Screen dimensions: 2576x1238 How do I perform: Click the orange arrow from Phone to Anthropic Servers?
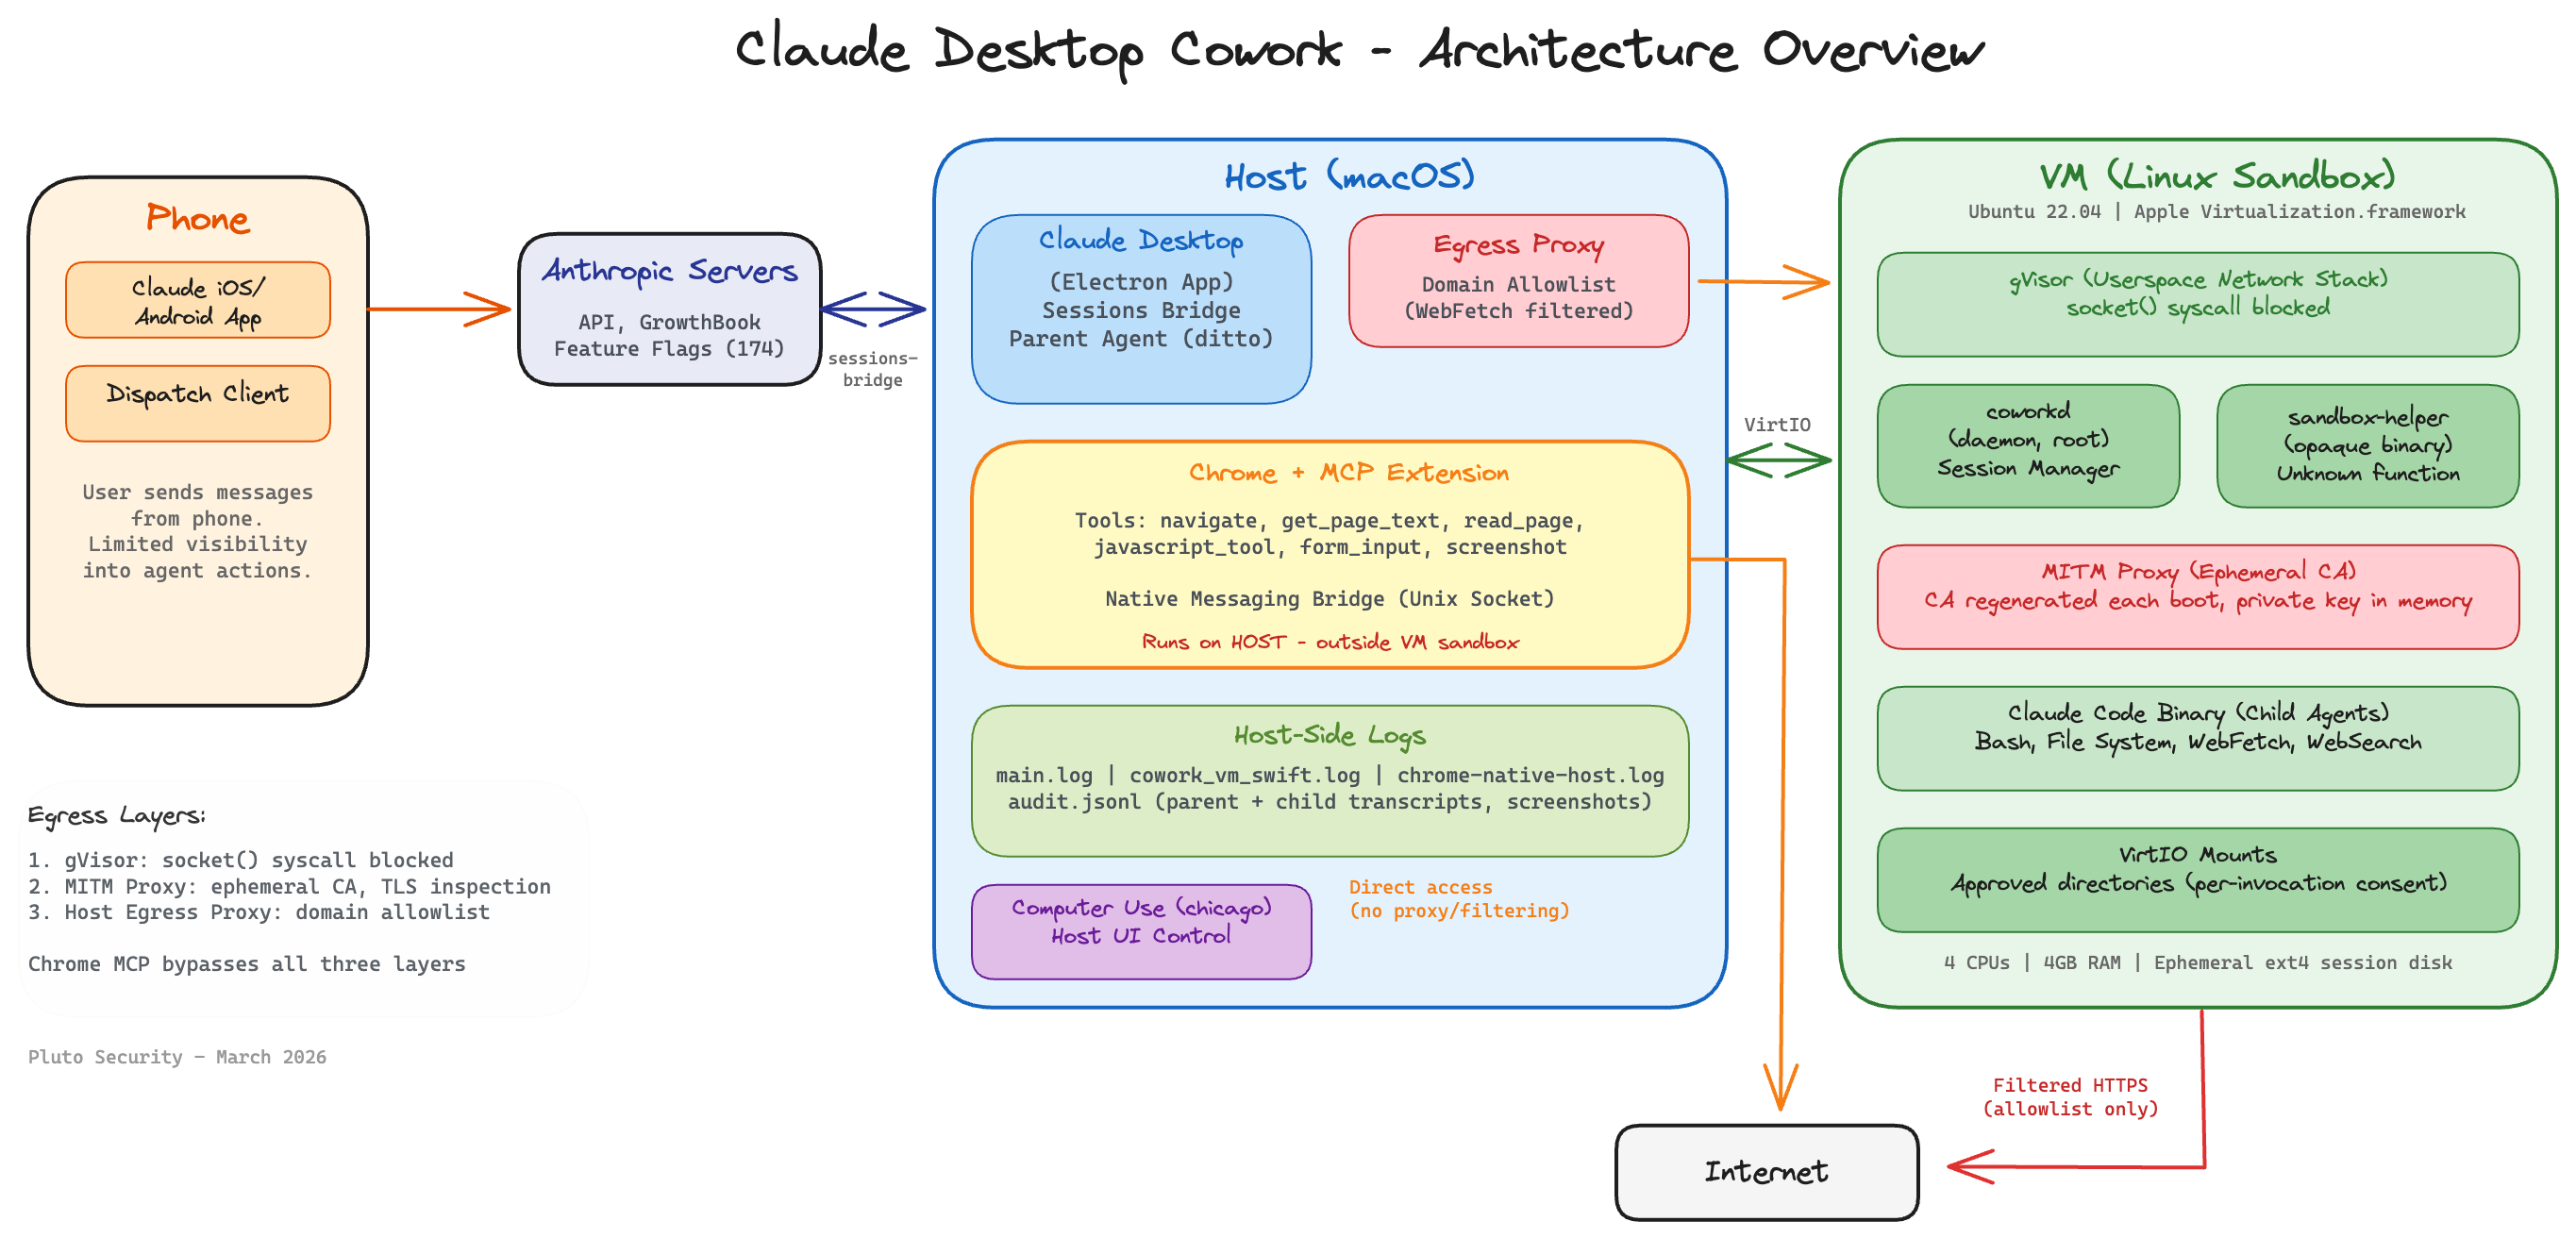440,309
